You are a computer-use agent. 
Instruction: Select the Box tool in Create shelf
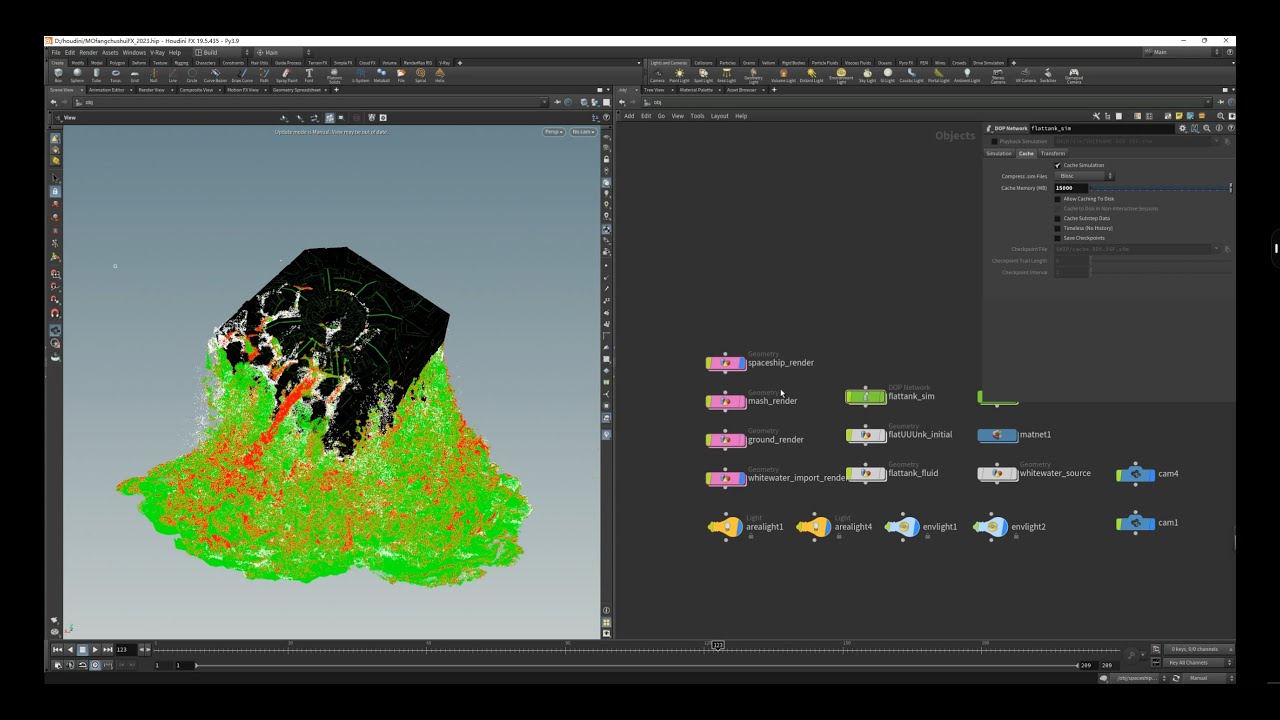58,75
